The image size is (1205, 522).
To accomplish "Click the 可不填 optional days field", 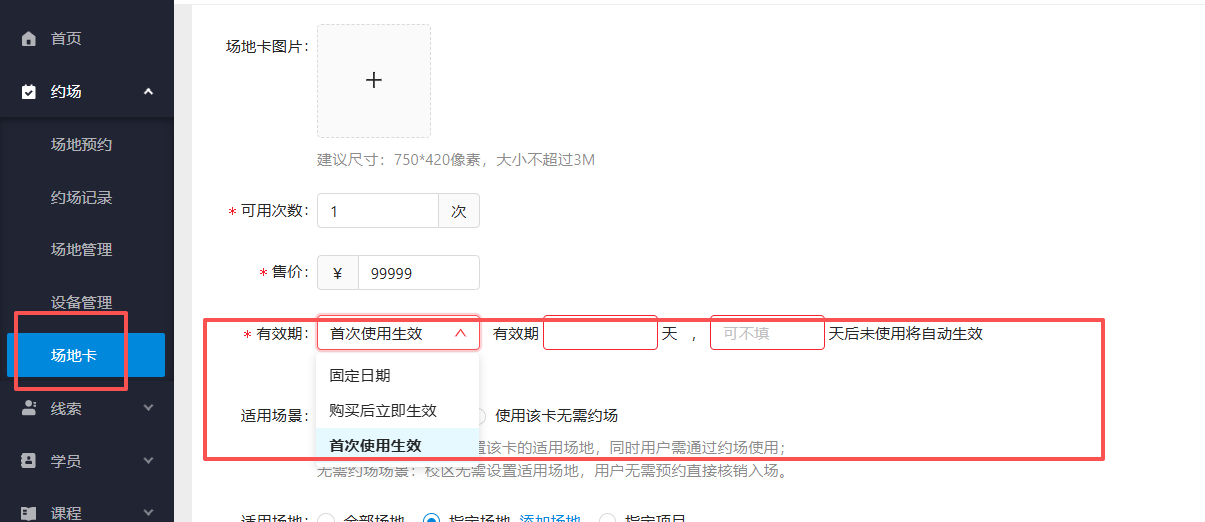I will point(767,333).
